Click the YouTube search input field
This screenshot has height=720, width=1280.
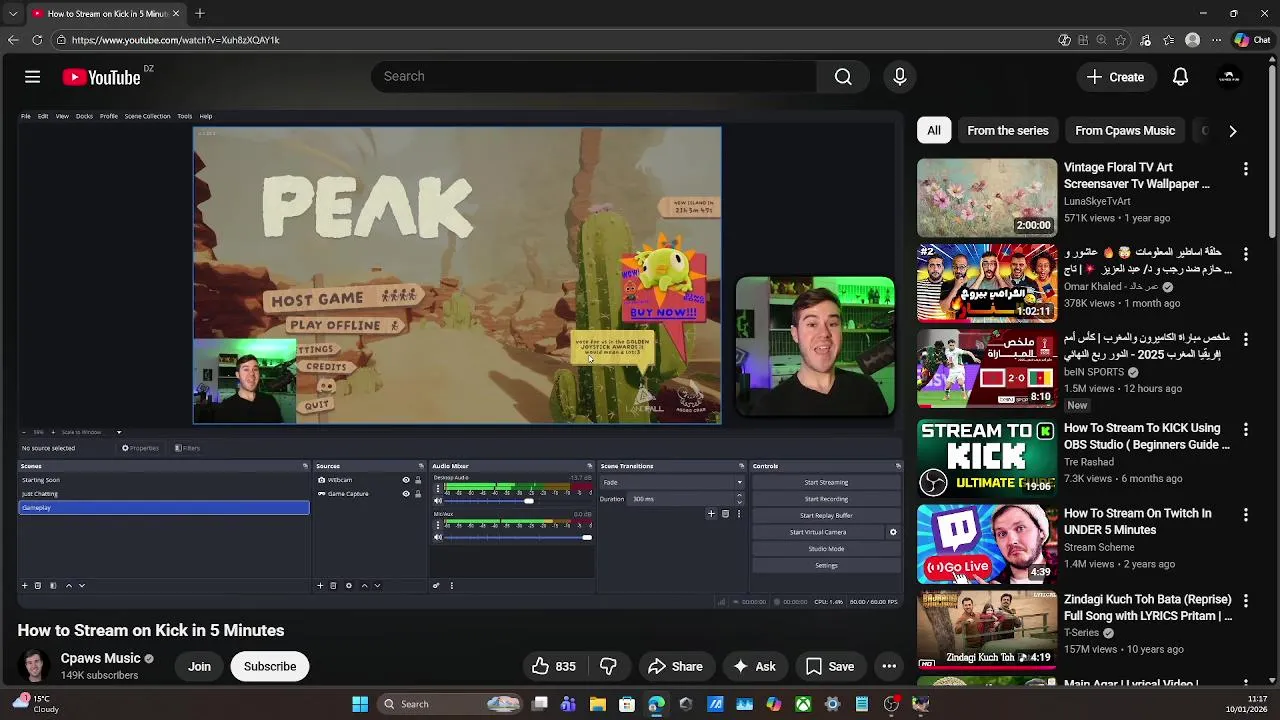[x=594, y=77]
